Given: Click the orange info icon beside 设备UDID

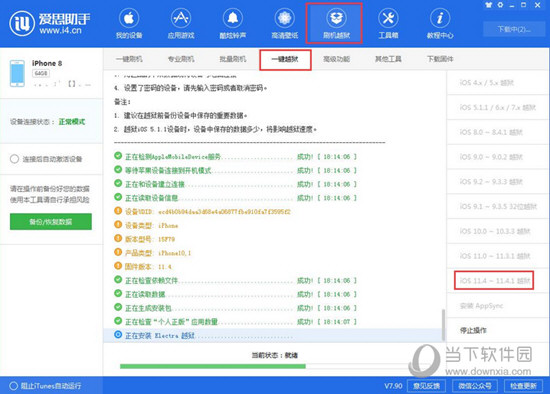Looking at the screenshot, I should tap(118, 211).
